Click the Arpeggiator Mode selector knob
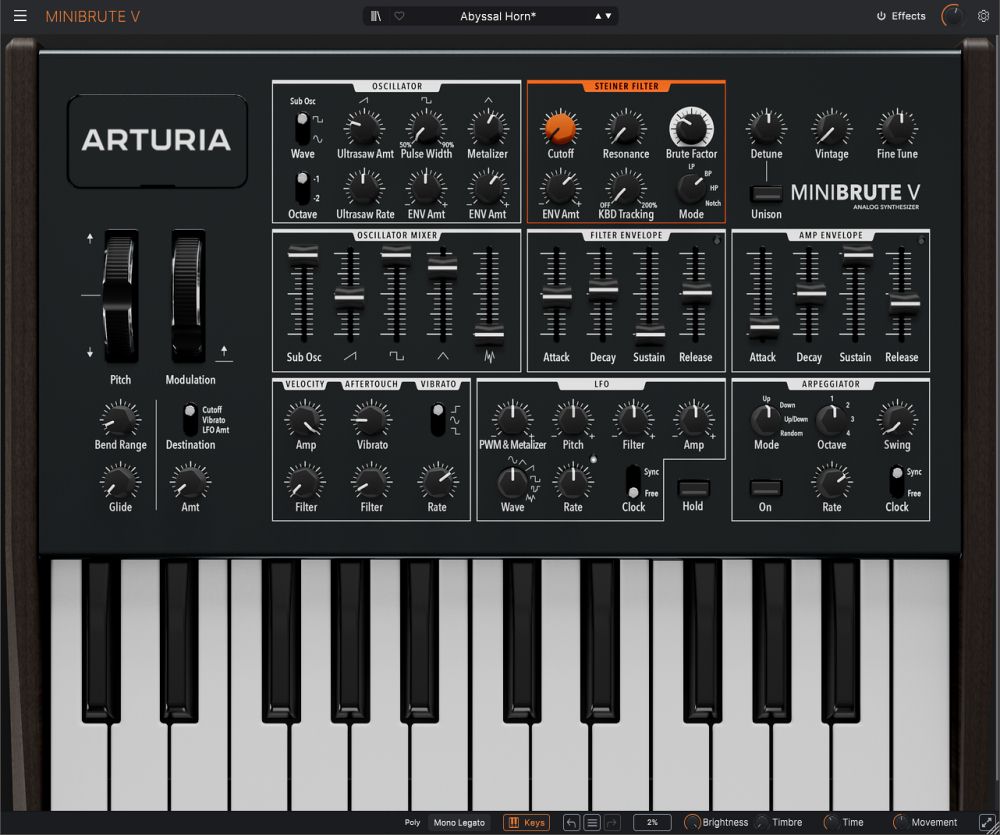1000x835 pixels. coord(766,419)
